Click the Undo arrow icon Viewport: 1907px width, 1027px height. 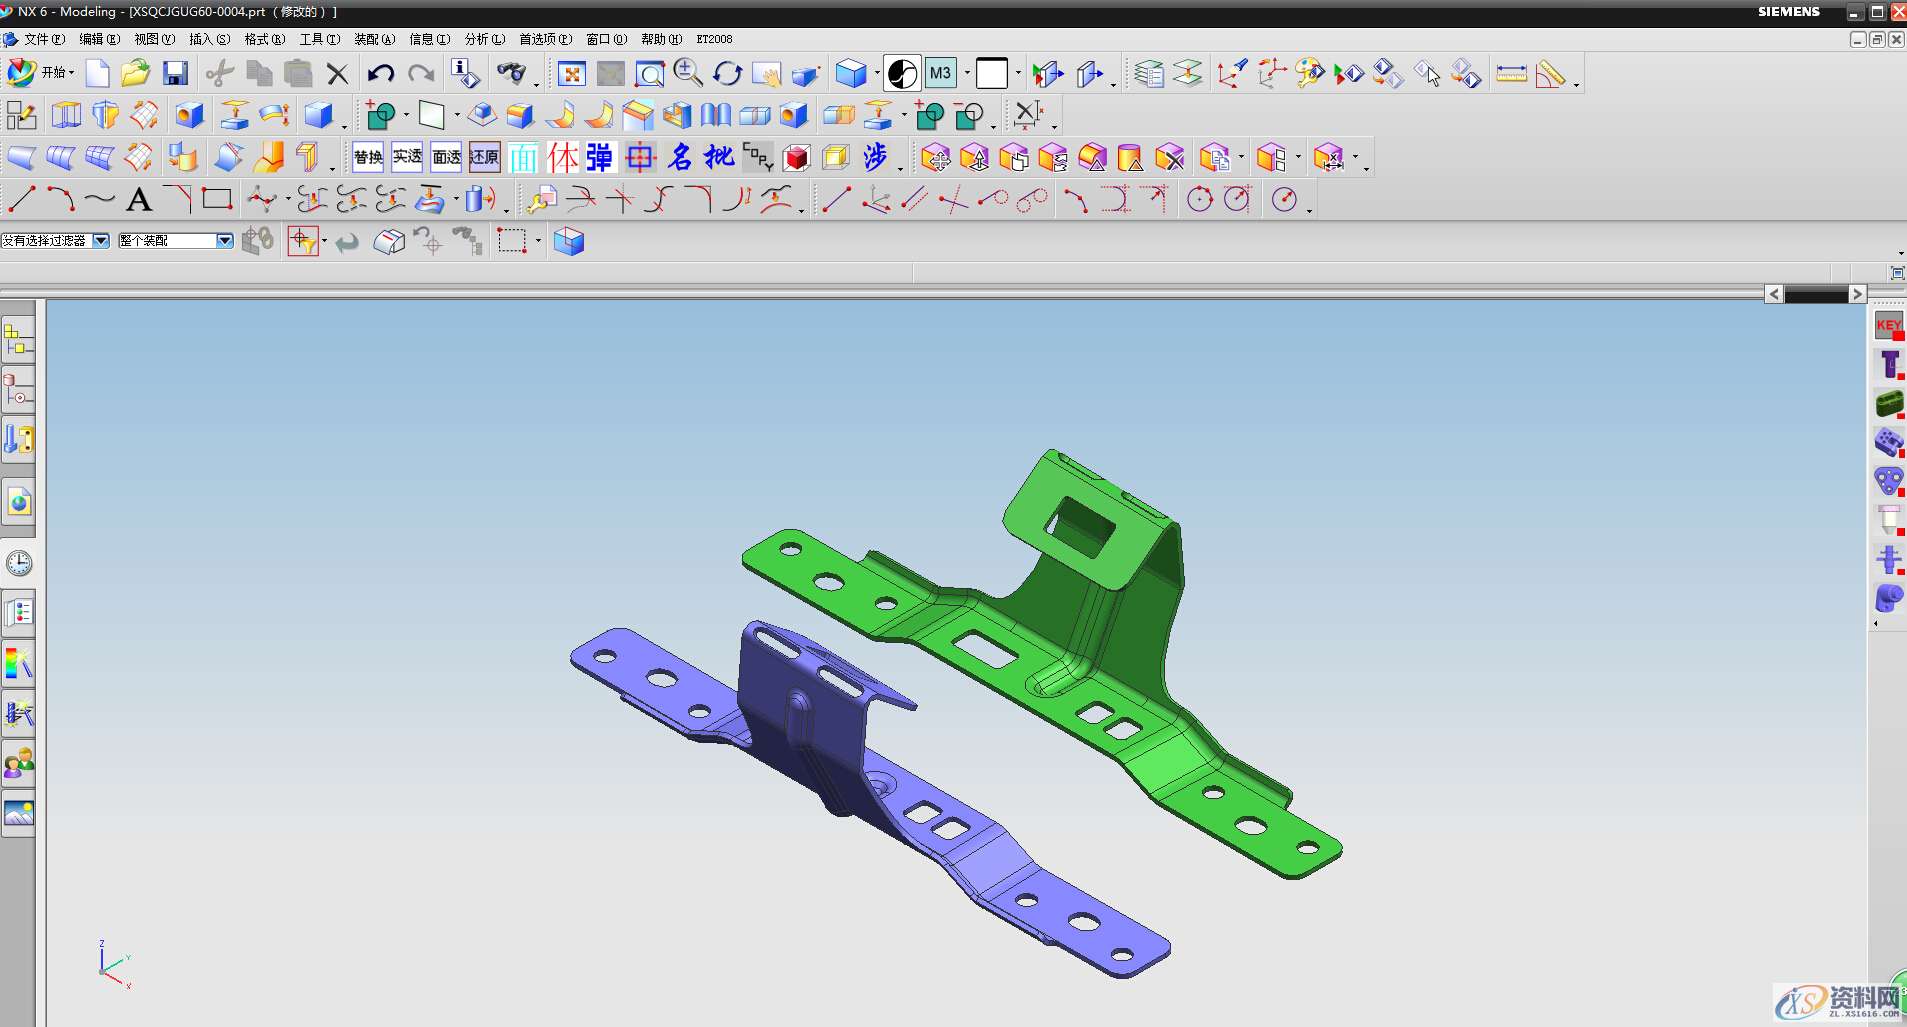pos(380,74)
